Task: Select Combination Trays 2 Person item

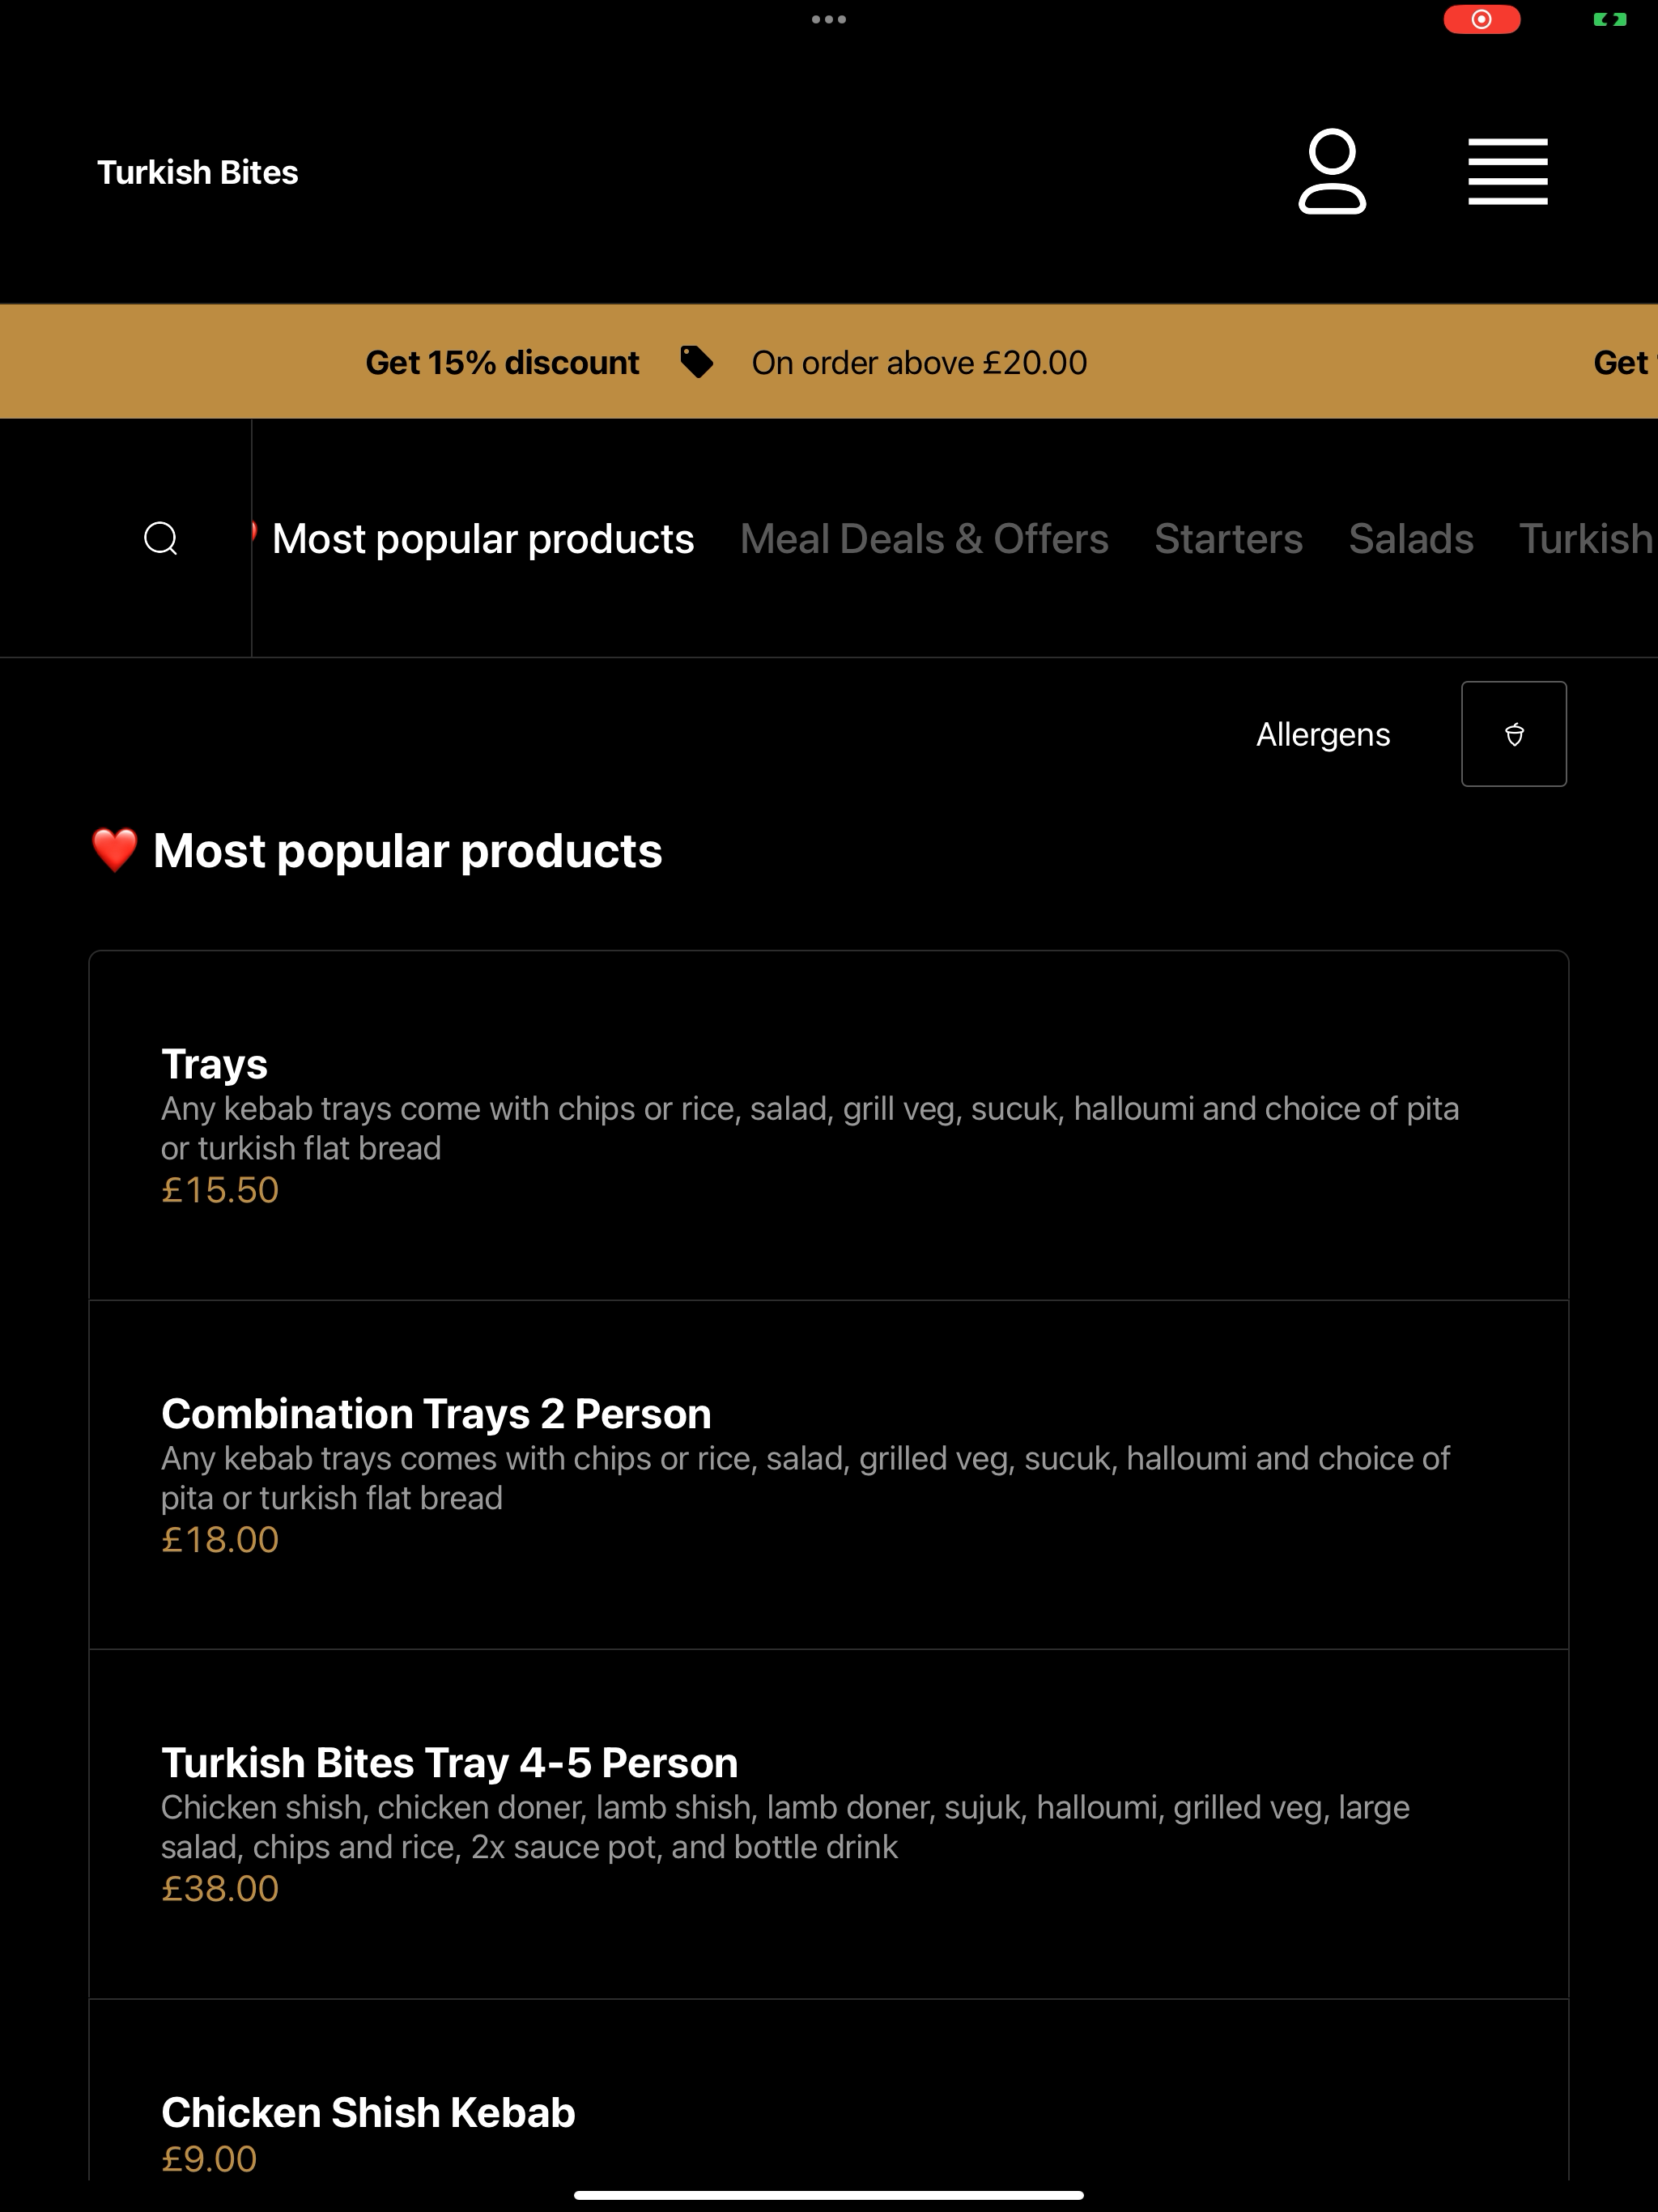Action: coord(828,1475)
